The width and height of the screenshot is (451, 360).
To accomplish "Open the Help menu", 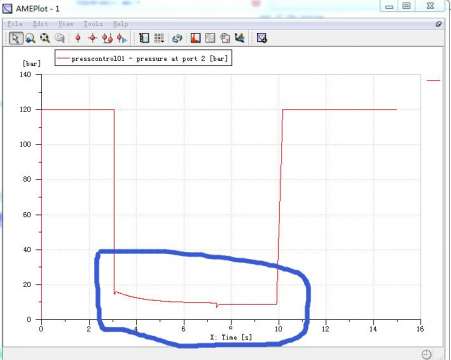I will point(121,24).
